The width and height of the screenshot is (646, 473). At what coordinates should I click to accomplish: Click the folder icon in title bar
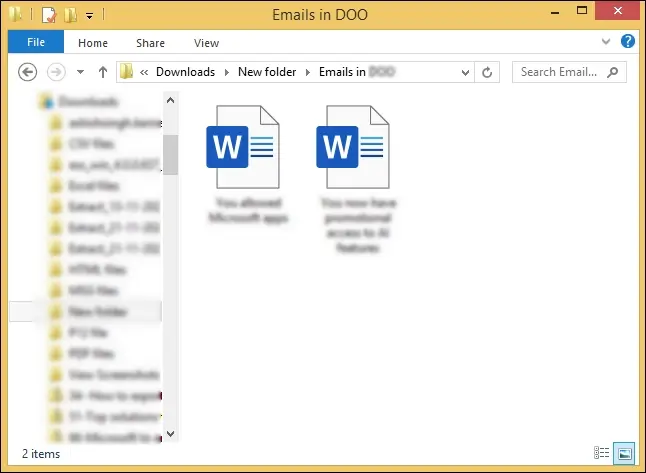pos(15,14)
